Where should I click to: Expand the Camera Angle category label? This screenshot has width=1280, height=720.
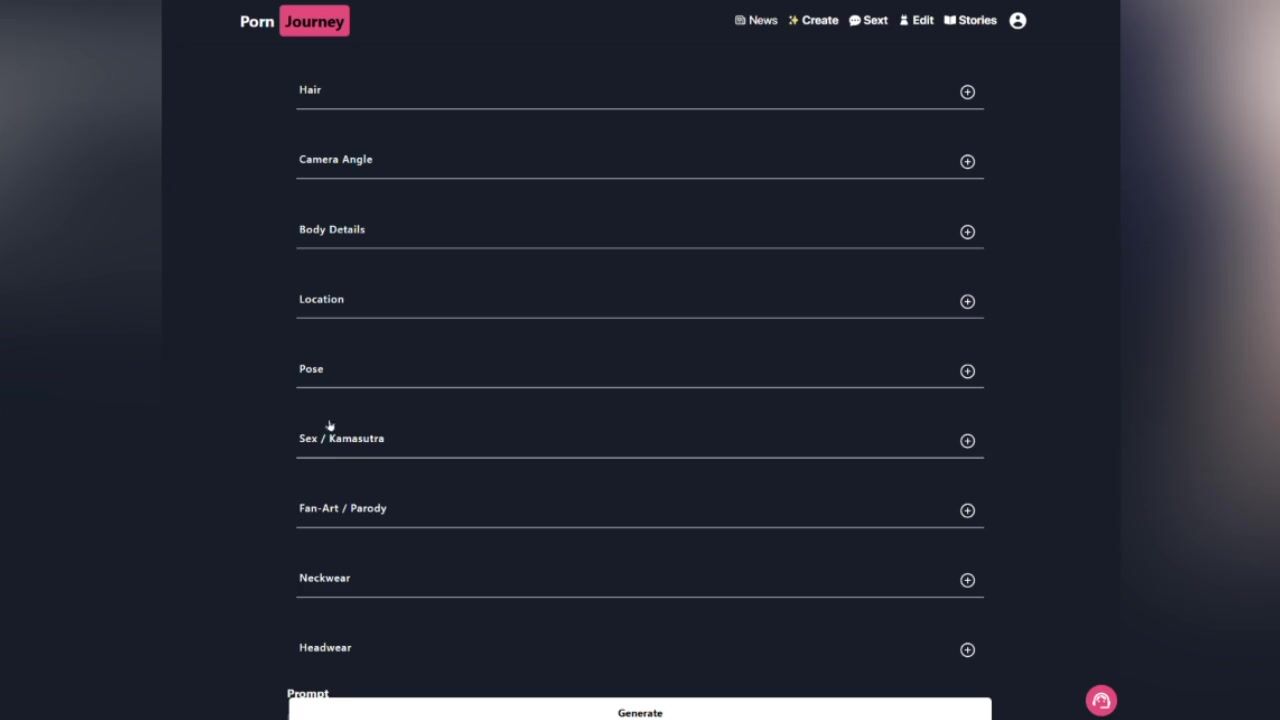click(335, 159)
